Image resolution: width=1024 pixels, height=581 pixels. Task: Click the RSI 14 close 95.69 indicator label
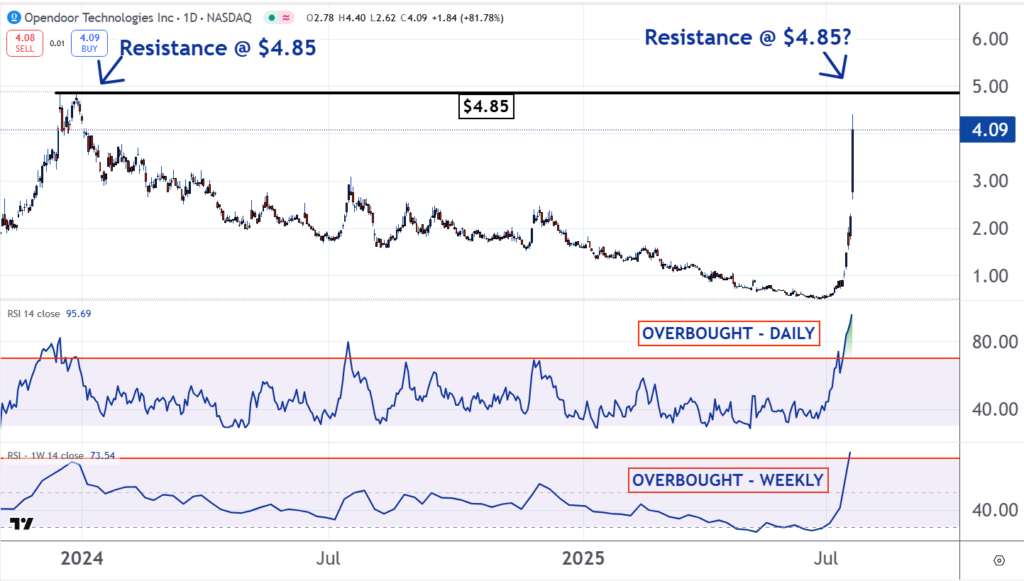click(49, 314)
